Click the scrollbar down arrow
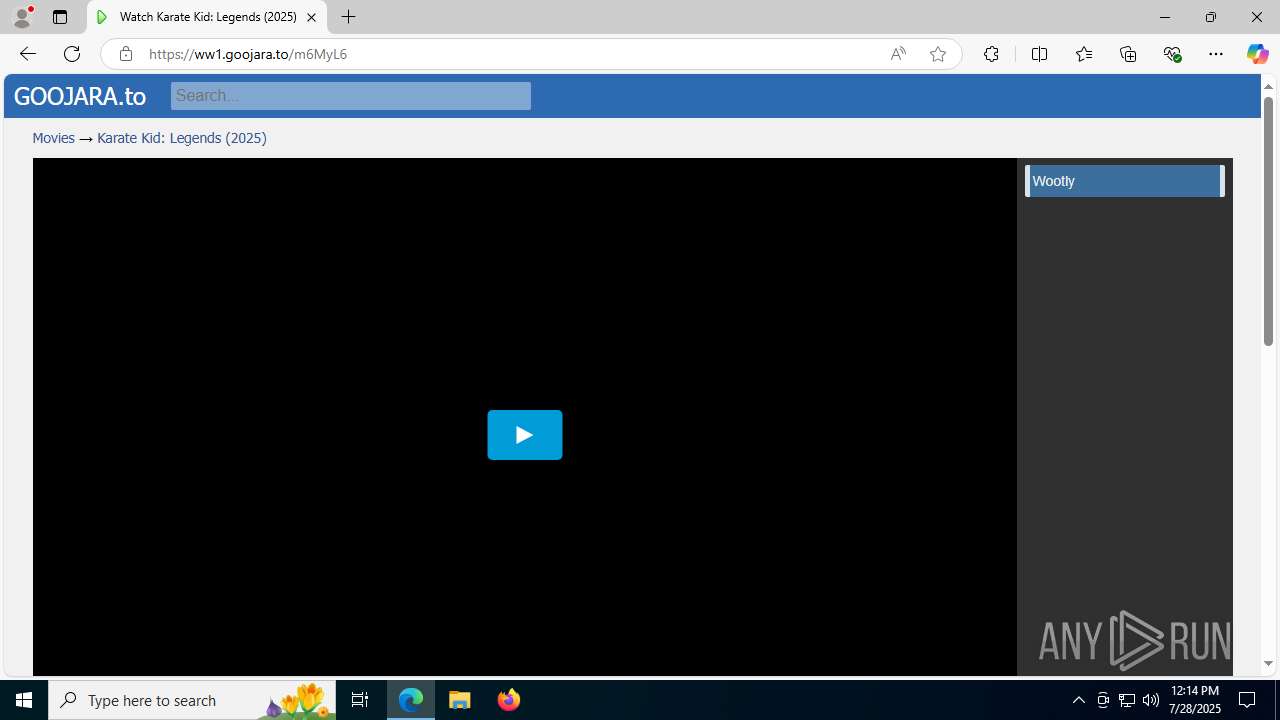This screenshot has height=720, width=1280. click(1268, 663)
